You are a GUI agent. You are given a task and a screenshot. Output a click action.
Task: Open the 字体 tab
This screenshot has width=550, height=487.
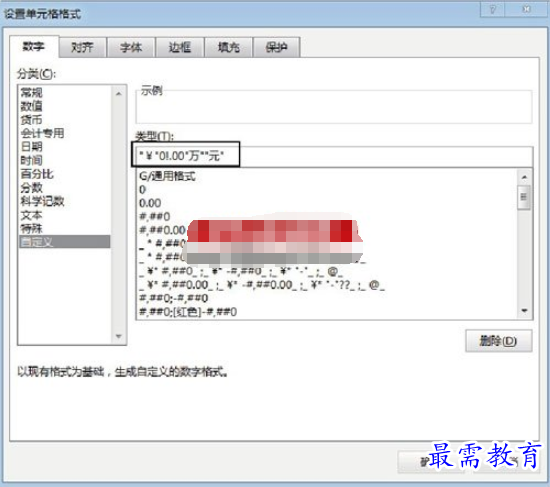[131, 47]
